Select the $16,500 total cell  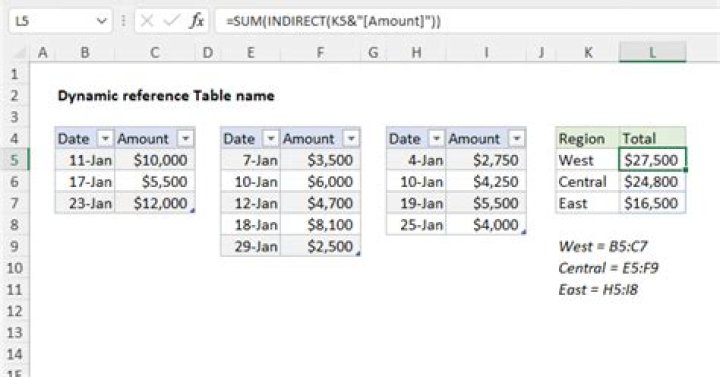point(652,203)
